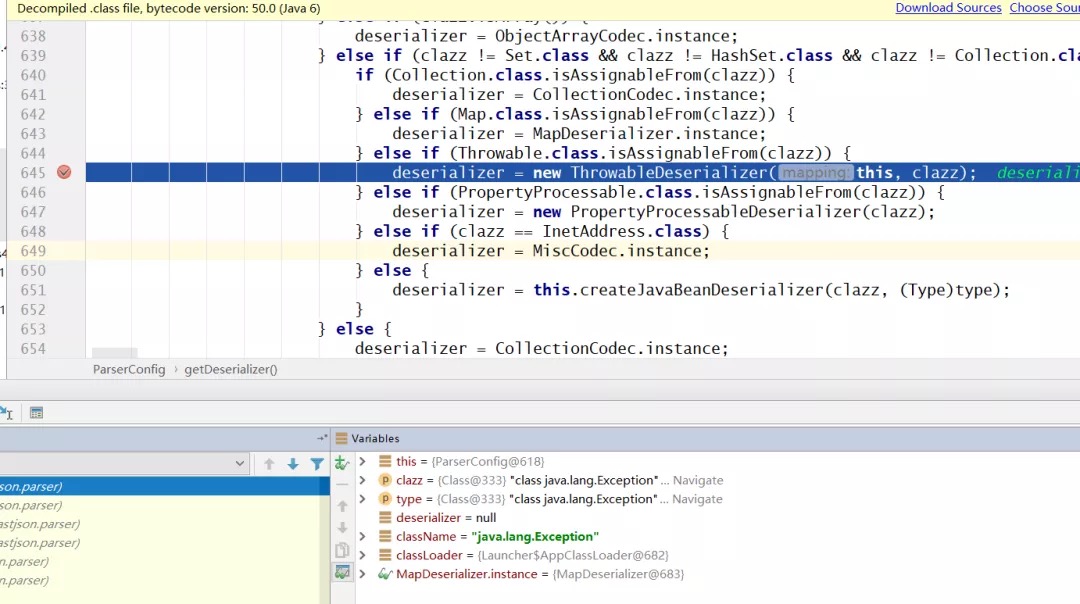The width and height of the screenshot is (1080, 604).
Task: Expand the MapDeserializer.instance watch
Action: click(363, 574)
